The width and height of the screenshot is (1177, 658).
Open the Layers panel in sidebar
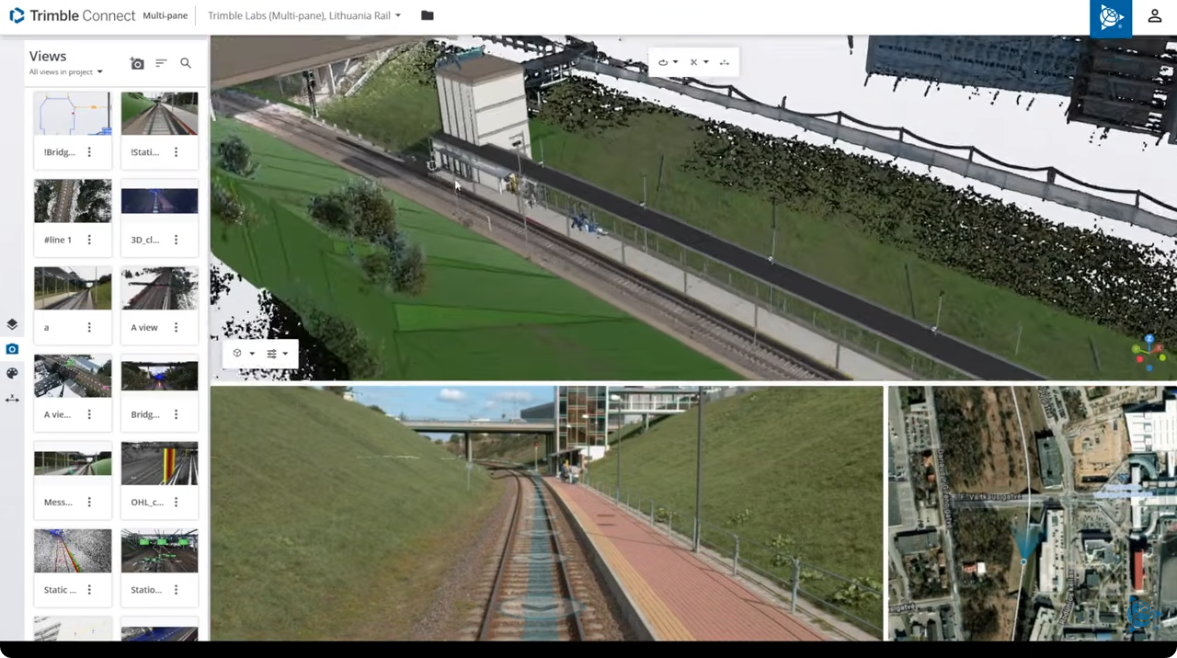coord(12,324)
